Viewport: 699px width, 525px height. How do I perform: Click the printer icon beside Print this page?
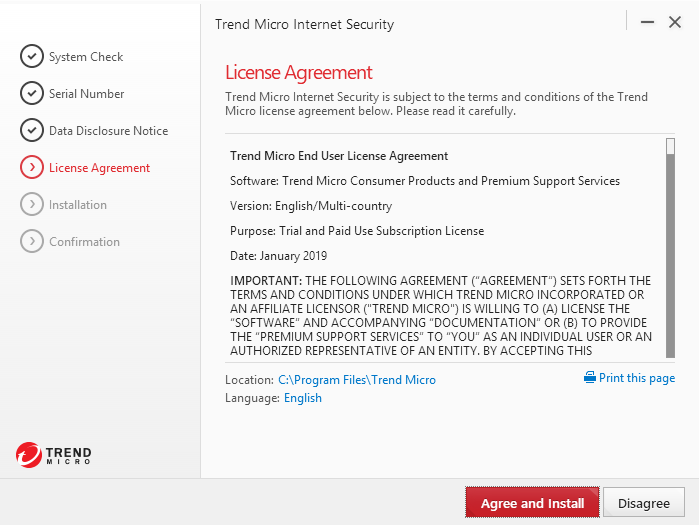pyautogui.click(x=590, y=377)
